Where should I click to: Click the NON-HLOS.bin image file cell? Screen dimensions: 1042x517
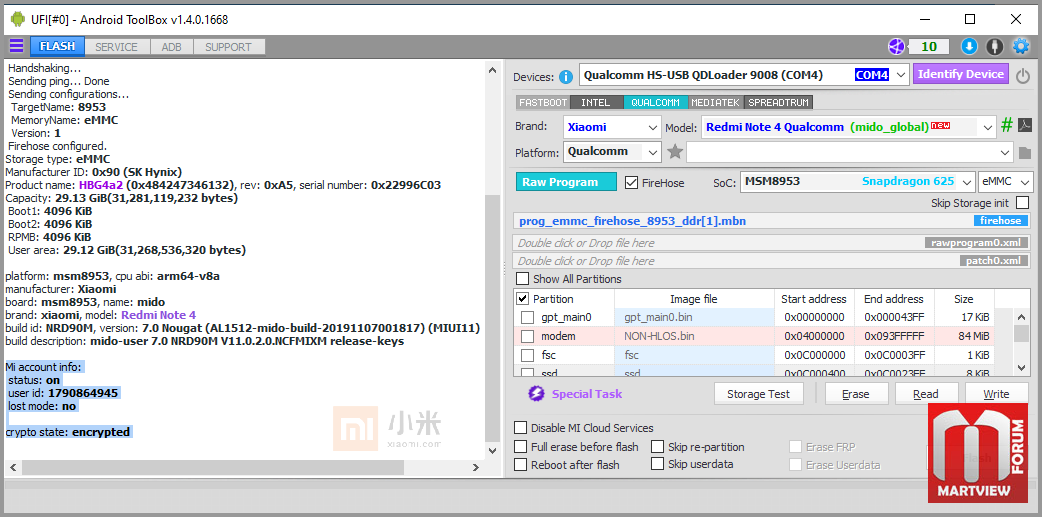[694, 336]
